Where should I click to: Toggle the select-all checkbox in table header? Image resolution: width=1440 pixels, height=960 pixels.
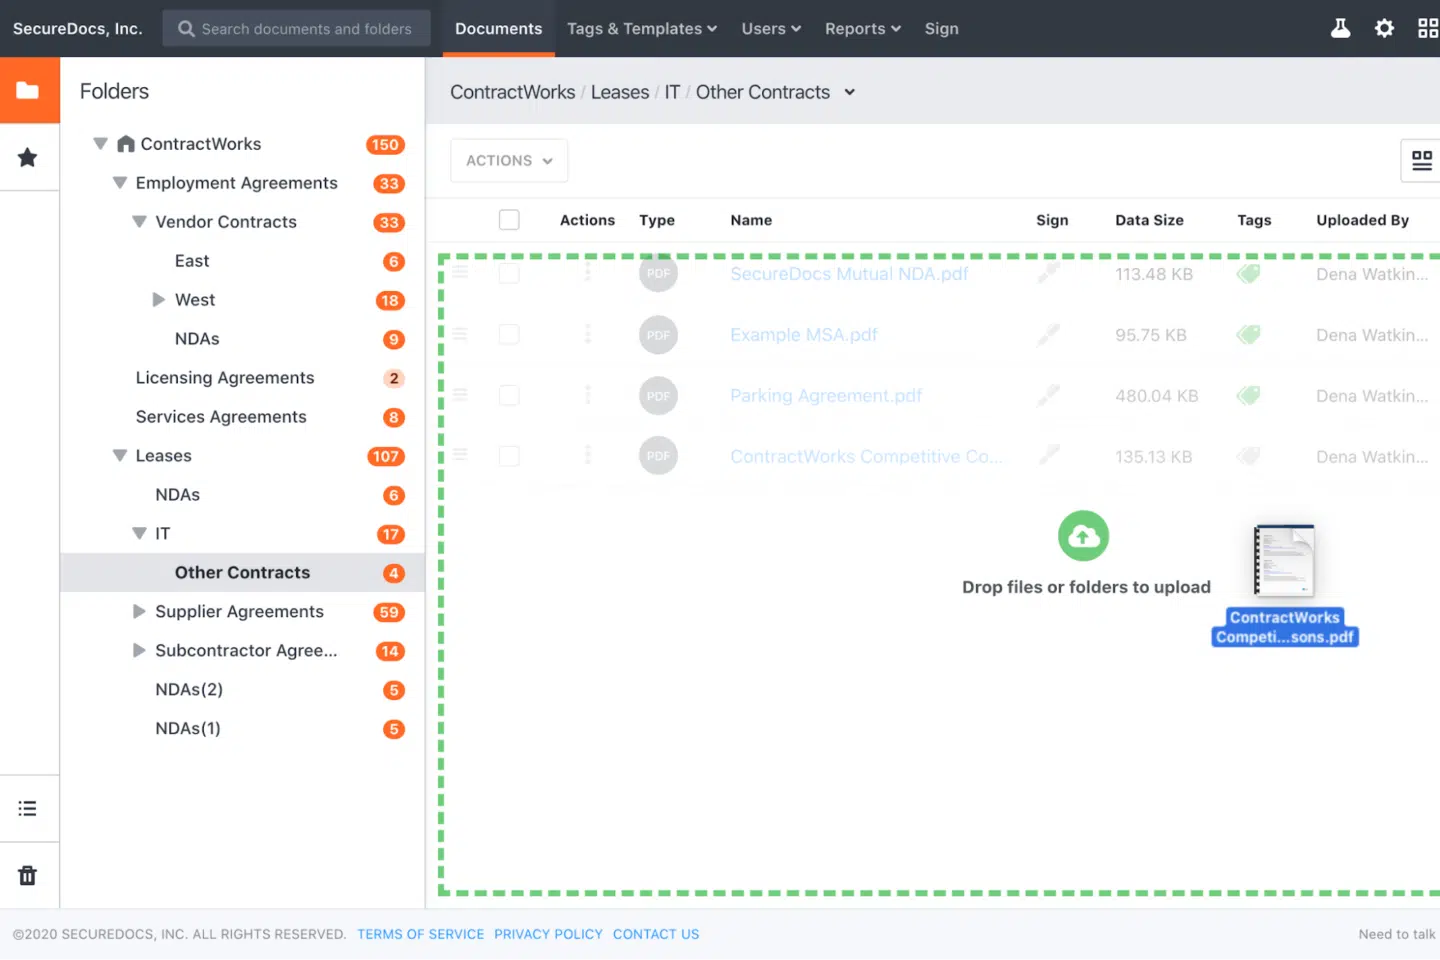click(509, 220)
